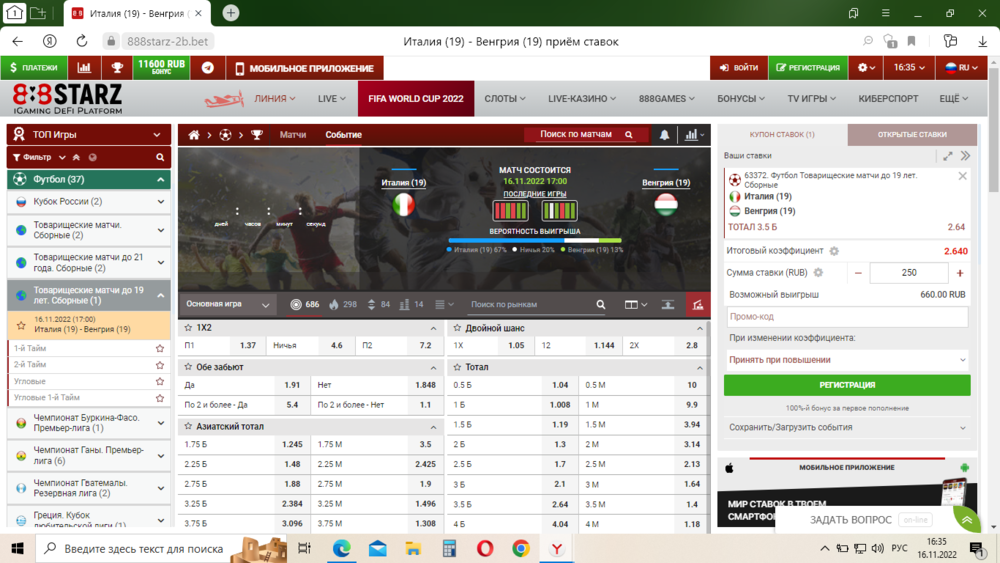The image size is (1000, 563).
Task: Open the trophy icon in green top bar
Action: coord(117,68)
